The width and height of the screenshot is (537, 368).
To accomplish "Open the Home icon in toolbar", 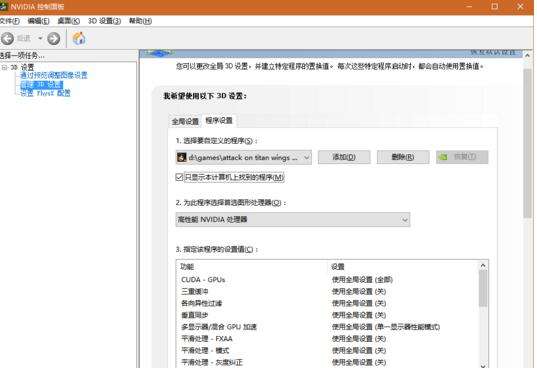I will 79,38.
